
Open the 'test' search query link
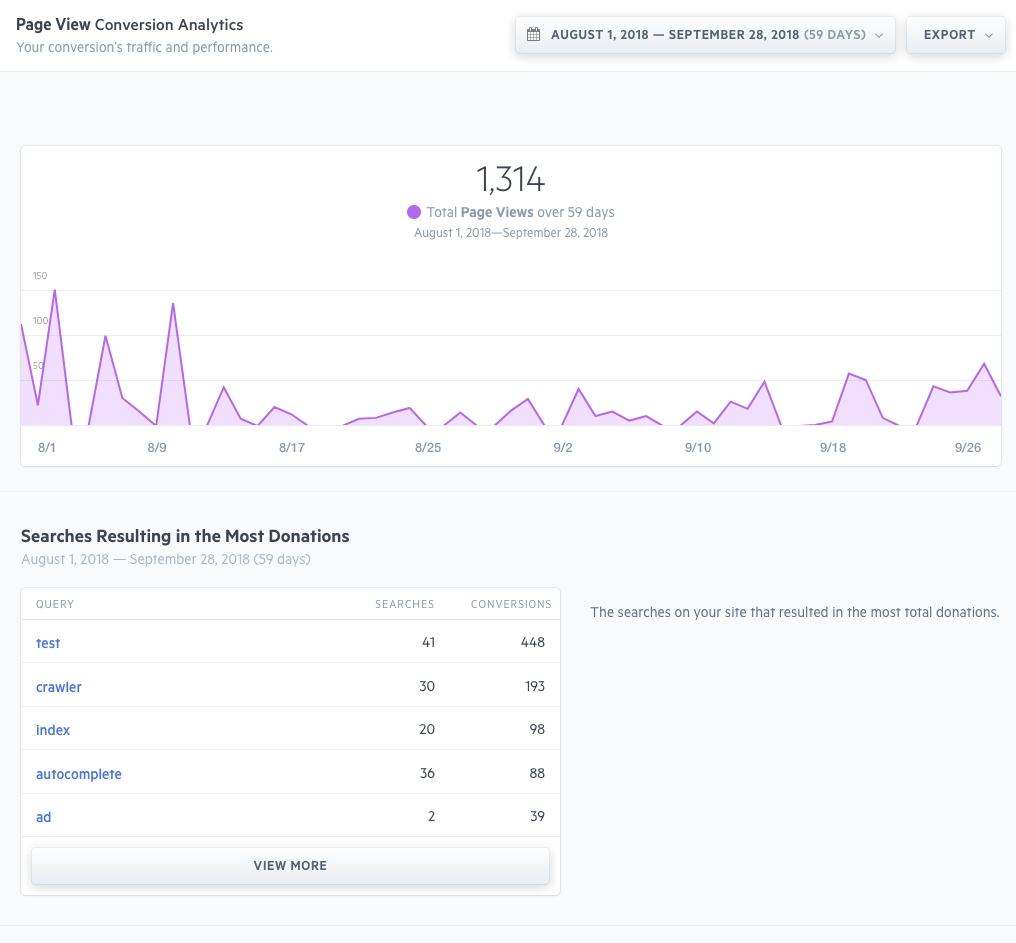click(48, 643)
